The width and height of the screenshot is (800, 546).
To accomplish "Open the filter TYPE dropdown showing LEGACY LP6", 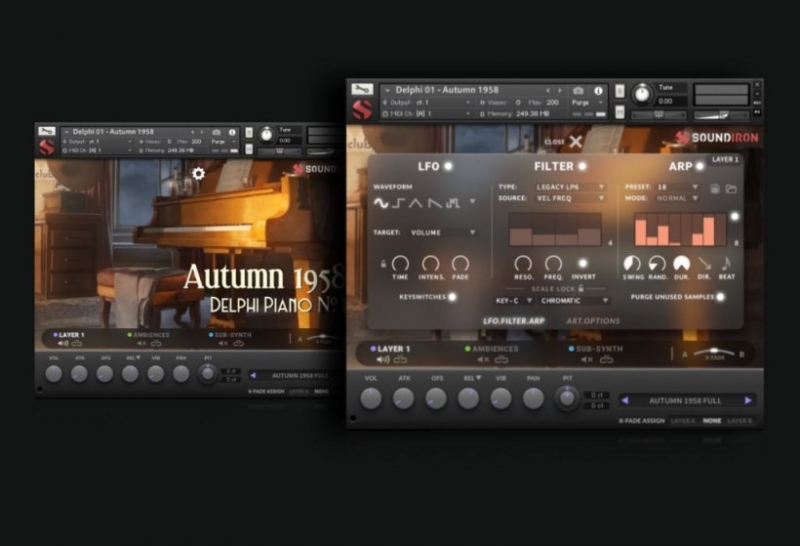I will pos(570,187).
